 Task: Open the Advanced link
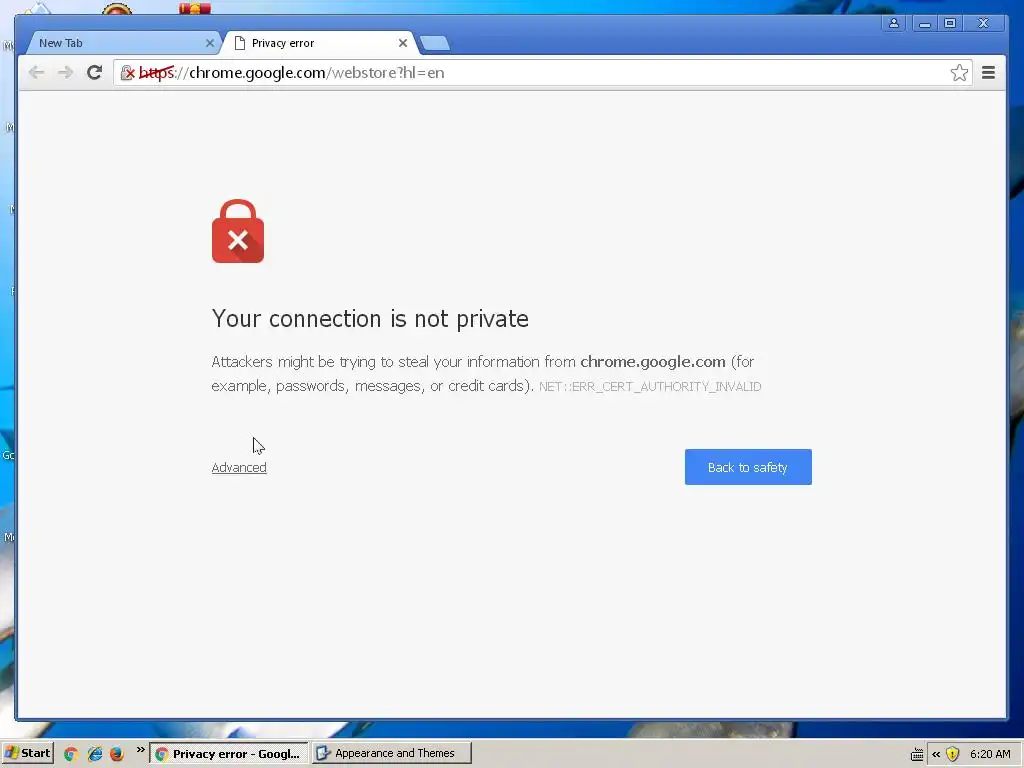click(239, 468)
